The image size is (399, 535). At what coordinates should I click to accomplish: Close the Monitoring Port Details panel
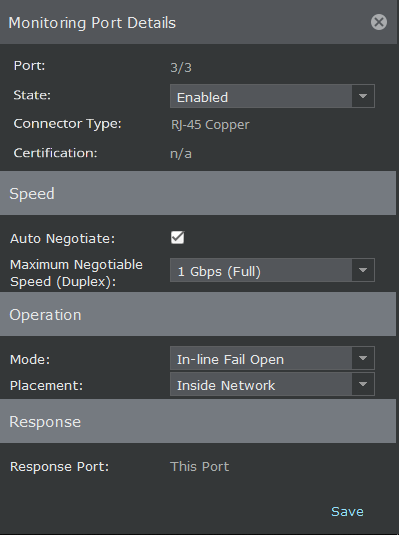coord(379,22)
